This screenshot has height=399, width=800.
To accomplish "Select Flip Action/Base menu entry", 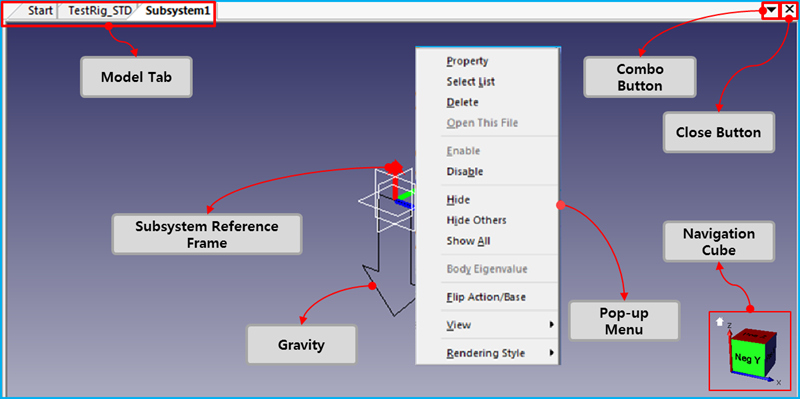I will click(487, 297).
